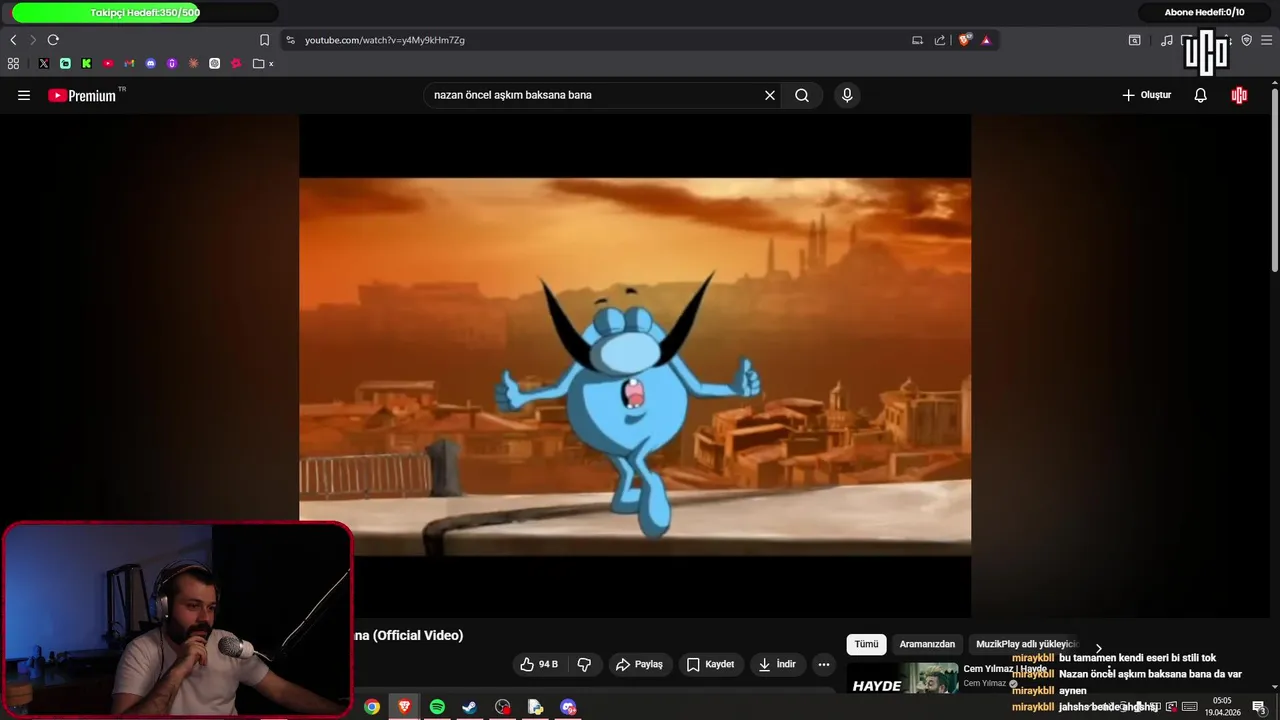Clear the search text with X
The width and height of the screenshot is (1280, 720).
tap(770, 95)
